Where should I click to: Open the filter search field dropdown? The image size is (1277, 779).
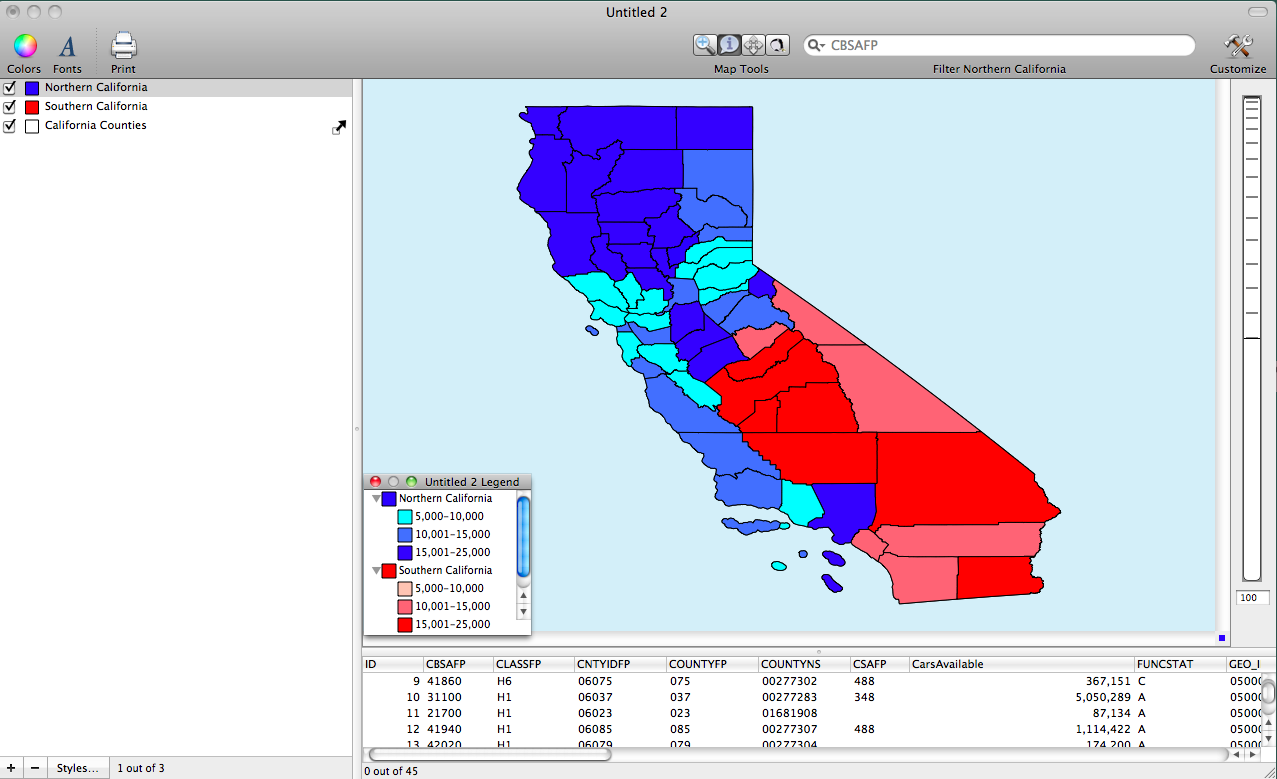pyautogui.click(x=817, y=46)
